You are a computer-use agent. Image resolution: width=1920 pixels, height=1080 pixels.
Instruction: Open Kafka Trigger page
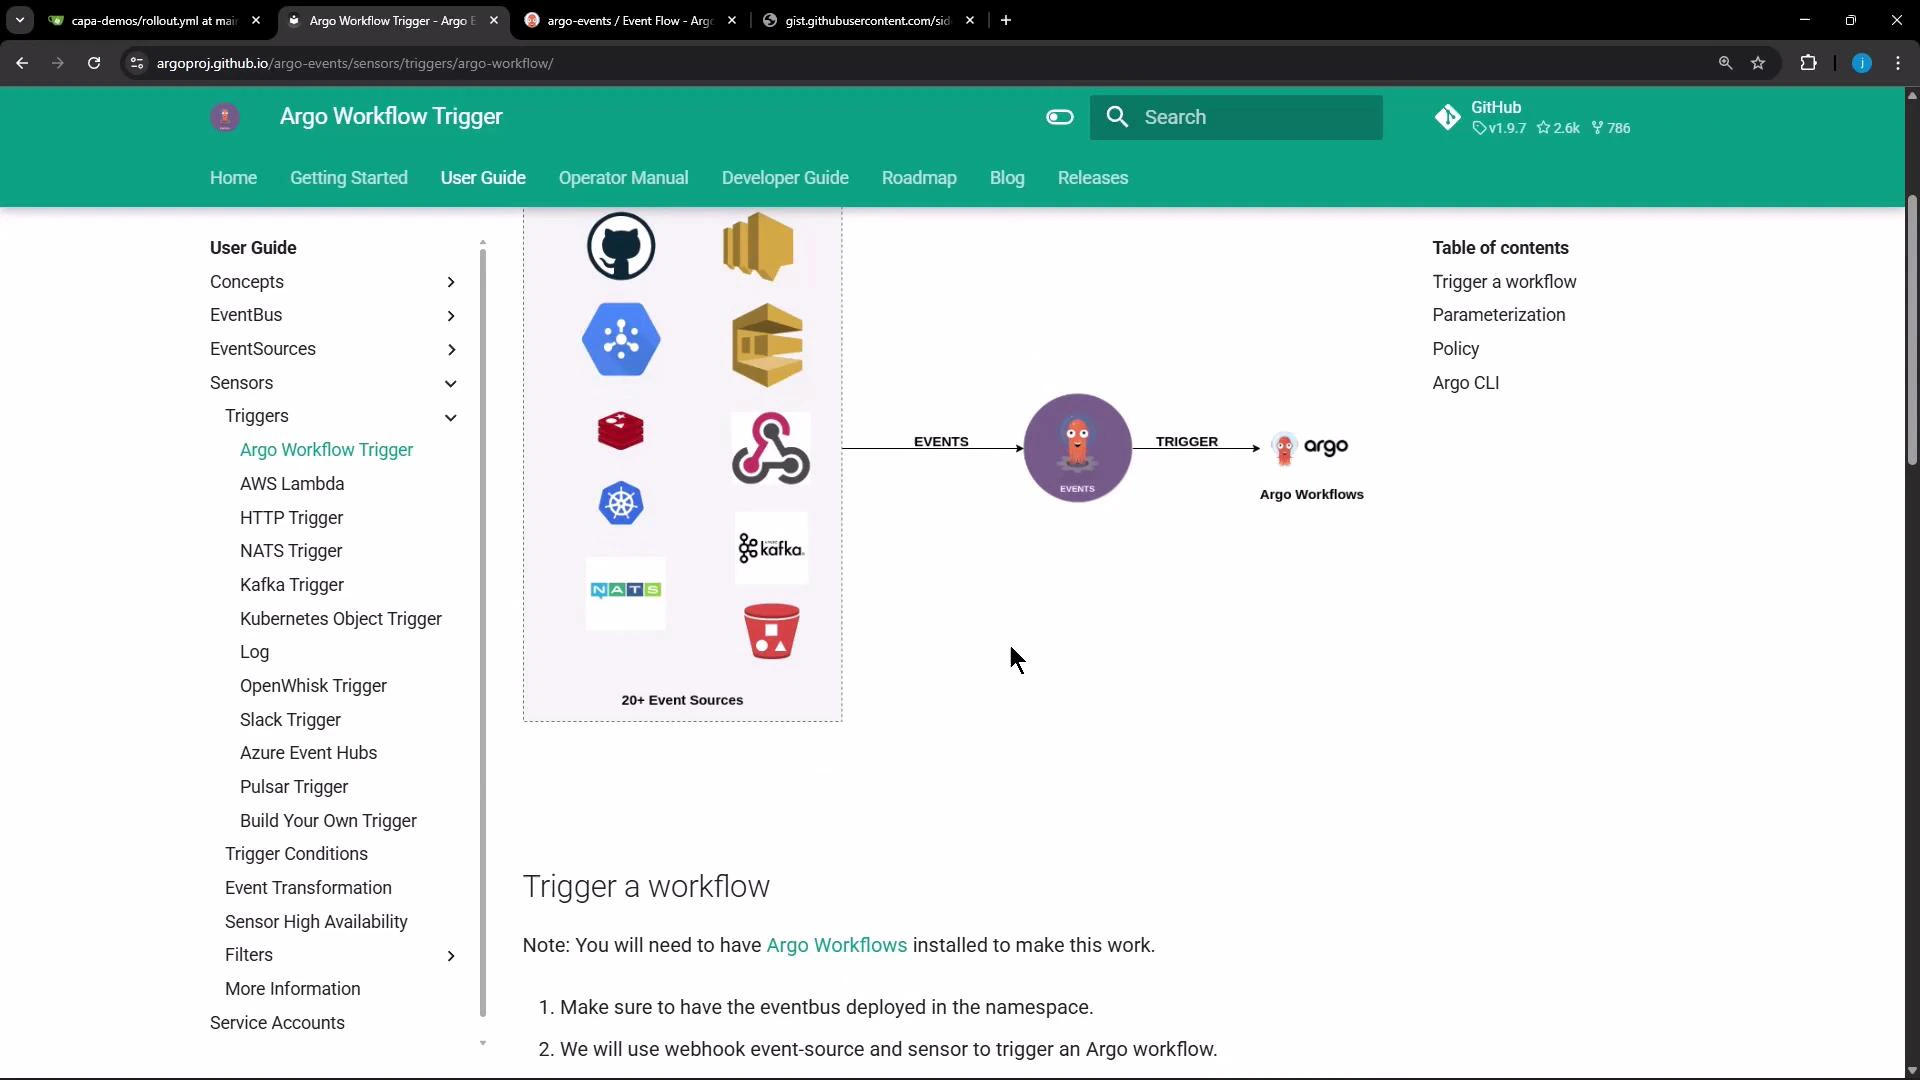pos(292,585)
